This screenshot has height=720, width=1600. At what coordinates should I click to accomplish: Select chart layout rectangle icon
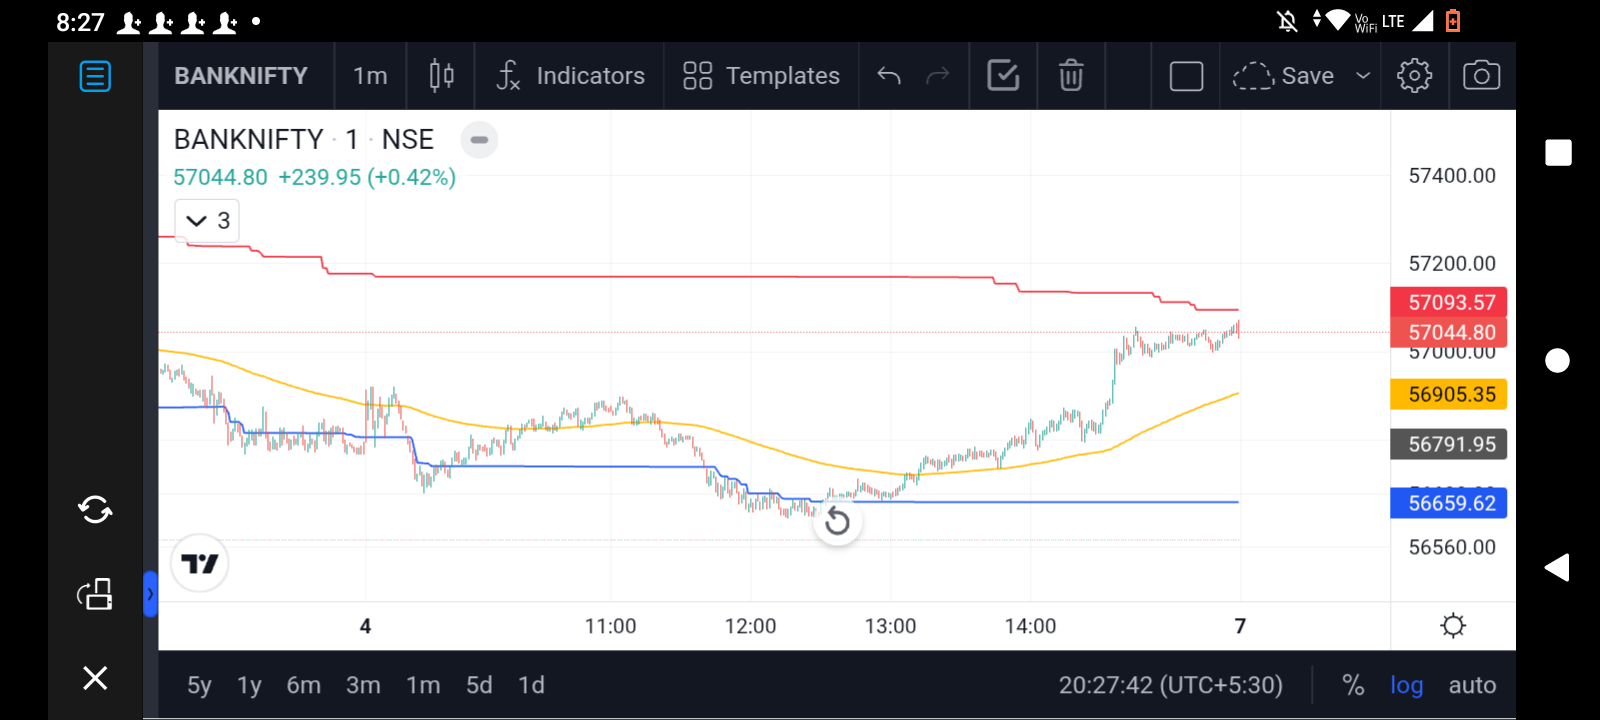[1186, 76]
